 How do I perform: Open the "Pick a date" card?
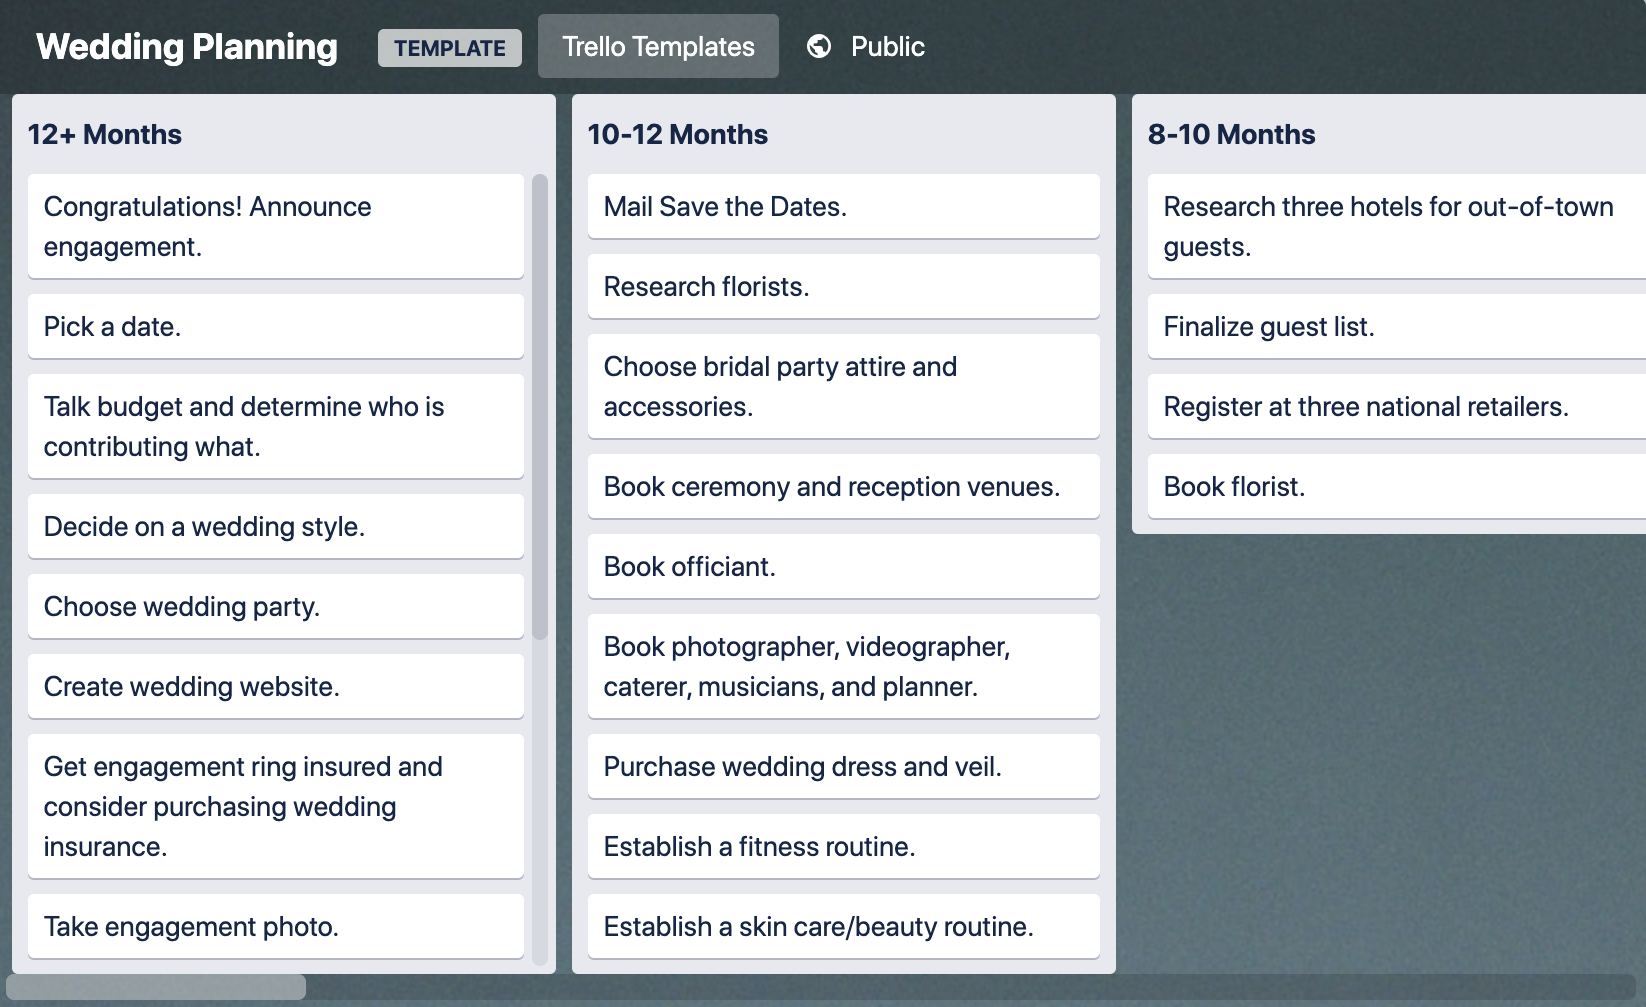coord(275,326)
